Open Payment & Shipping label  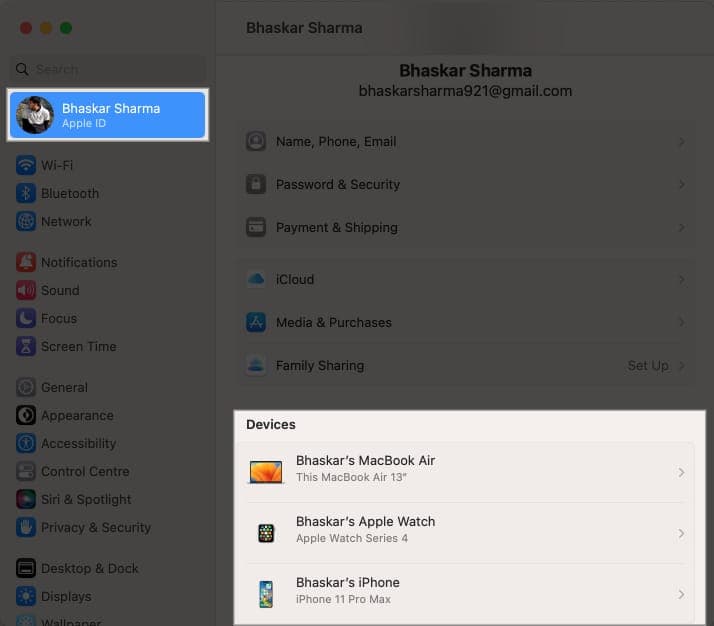point(337,227)
